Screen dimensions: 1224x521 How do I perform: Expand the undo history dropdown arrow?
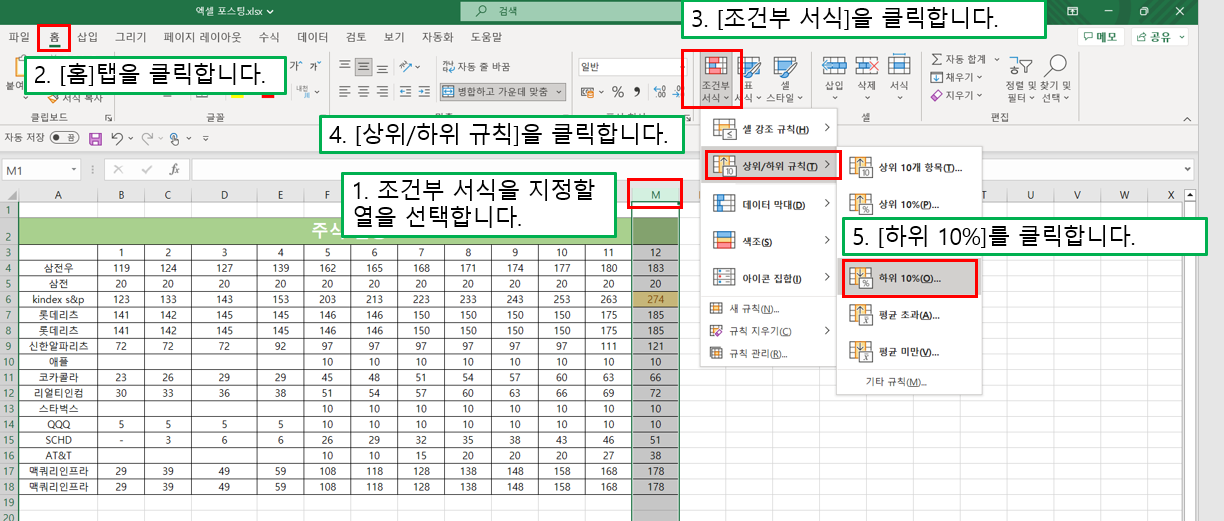131,138
